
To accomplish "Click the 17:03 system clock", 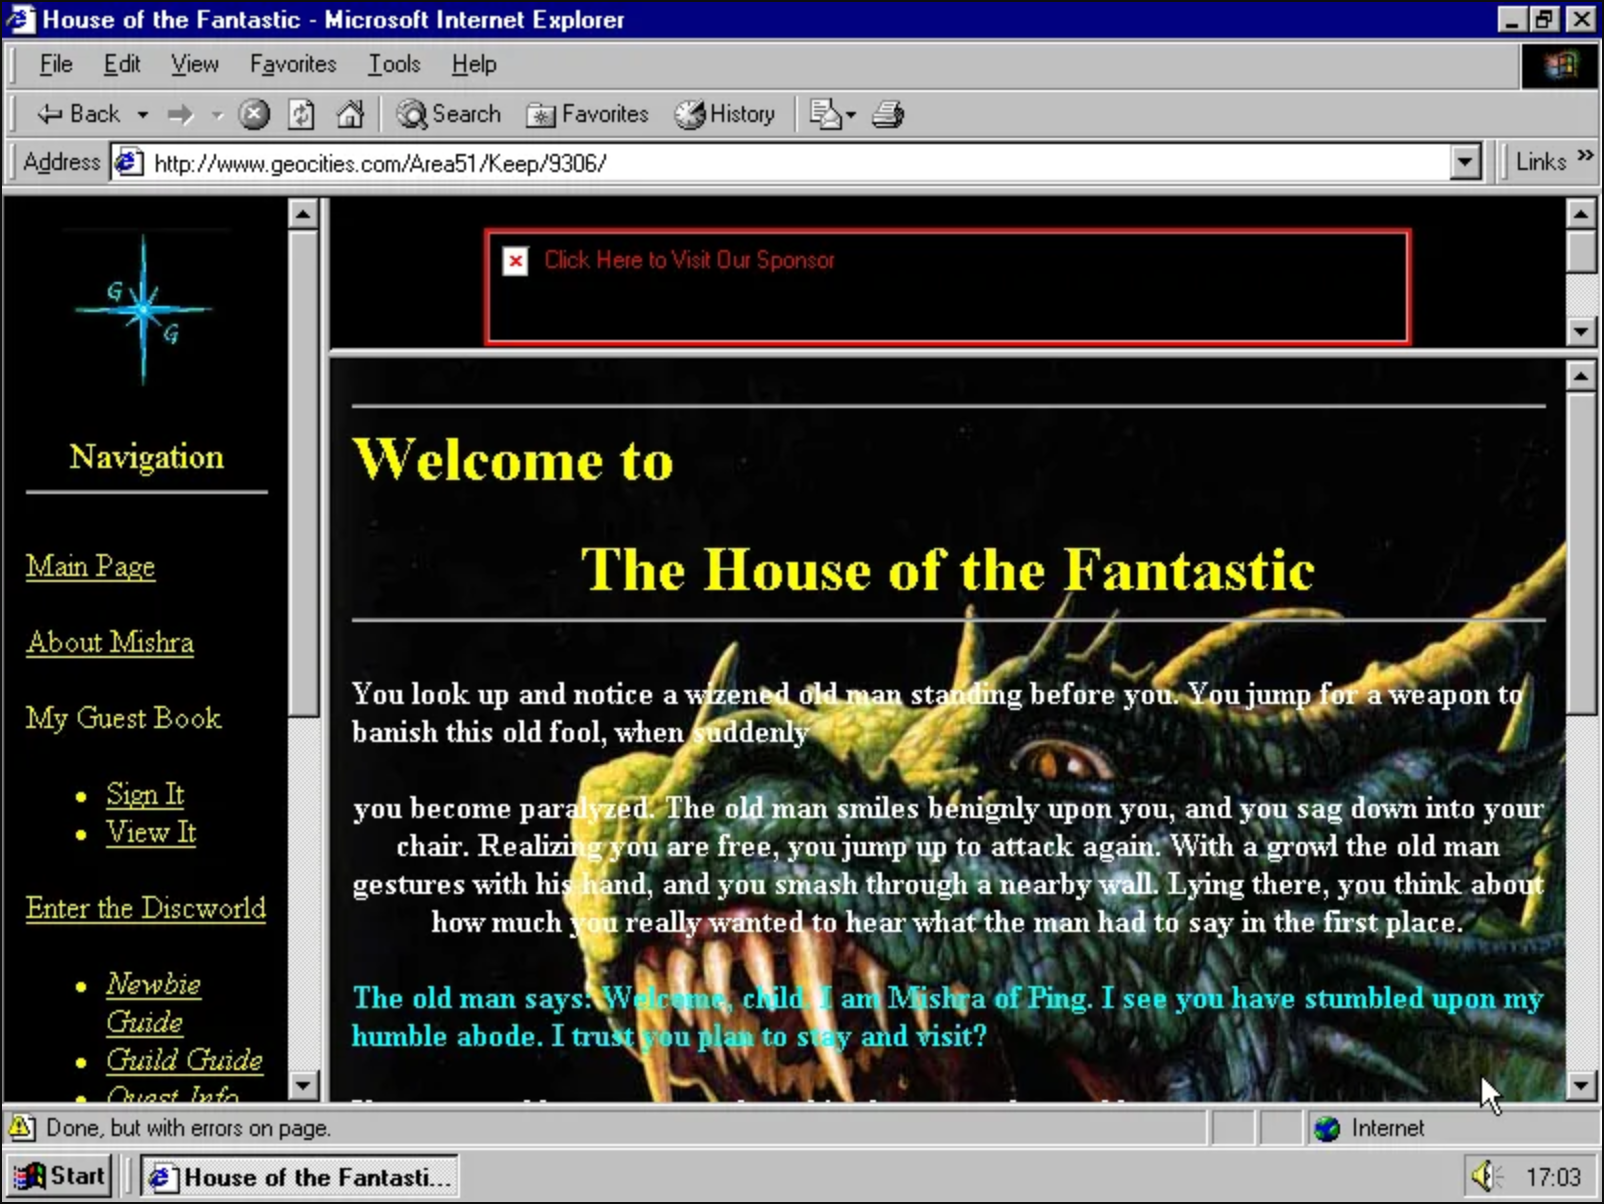I will click(1553, 1177).
